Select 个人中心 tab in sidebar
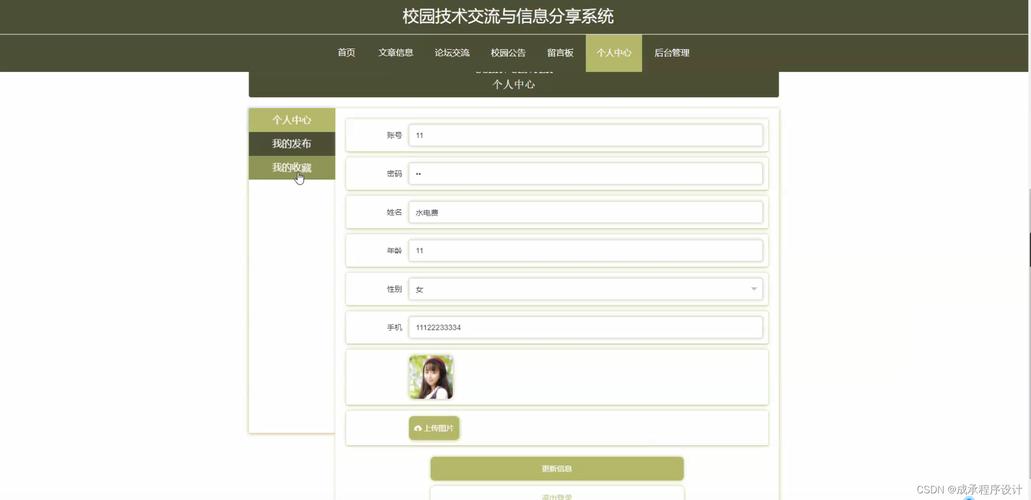1031x500 pixels. pos(291,120)
